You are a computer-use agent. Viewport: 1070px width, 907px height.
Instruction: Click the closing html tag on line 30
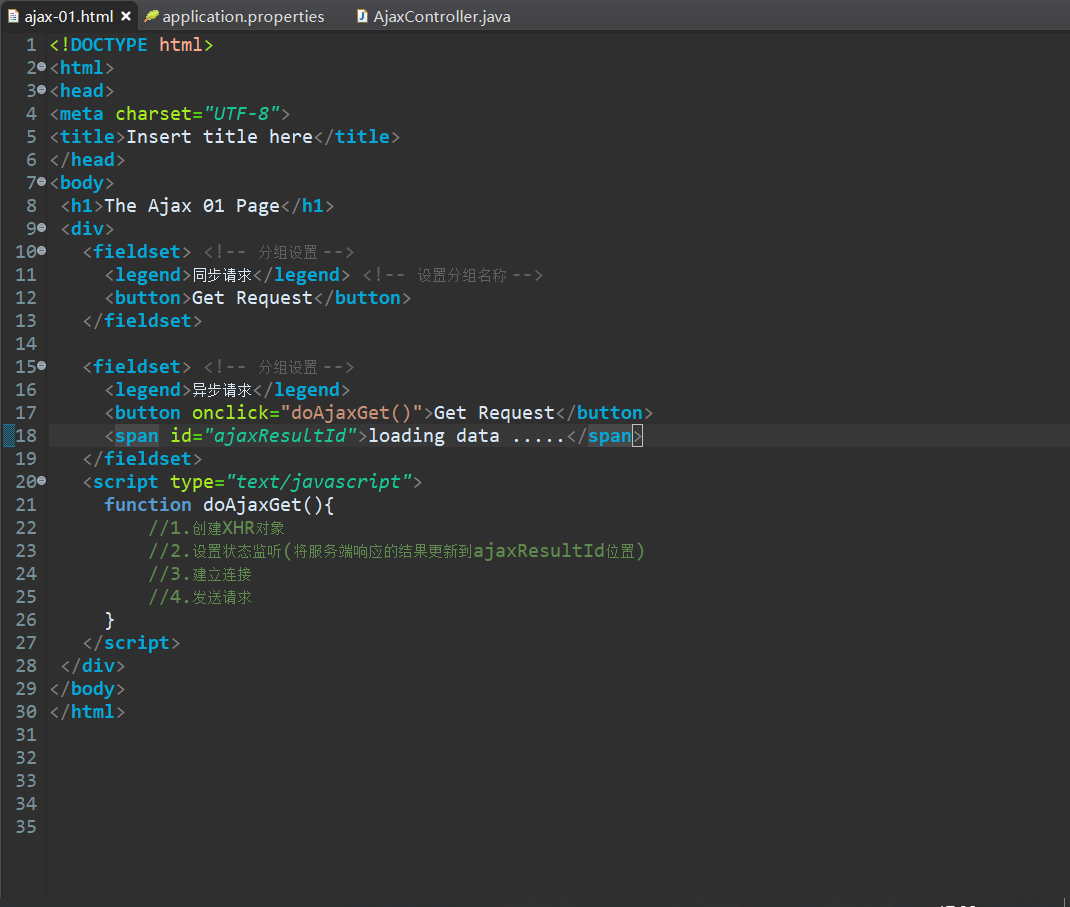pyautogui.click(x=87, y=712)
